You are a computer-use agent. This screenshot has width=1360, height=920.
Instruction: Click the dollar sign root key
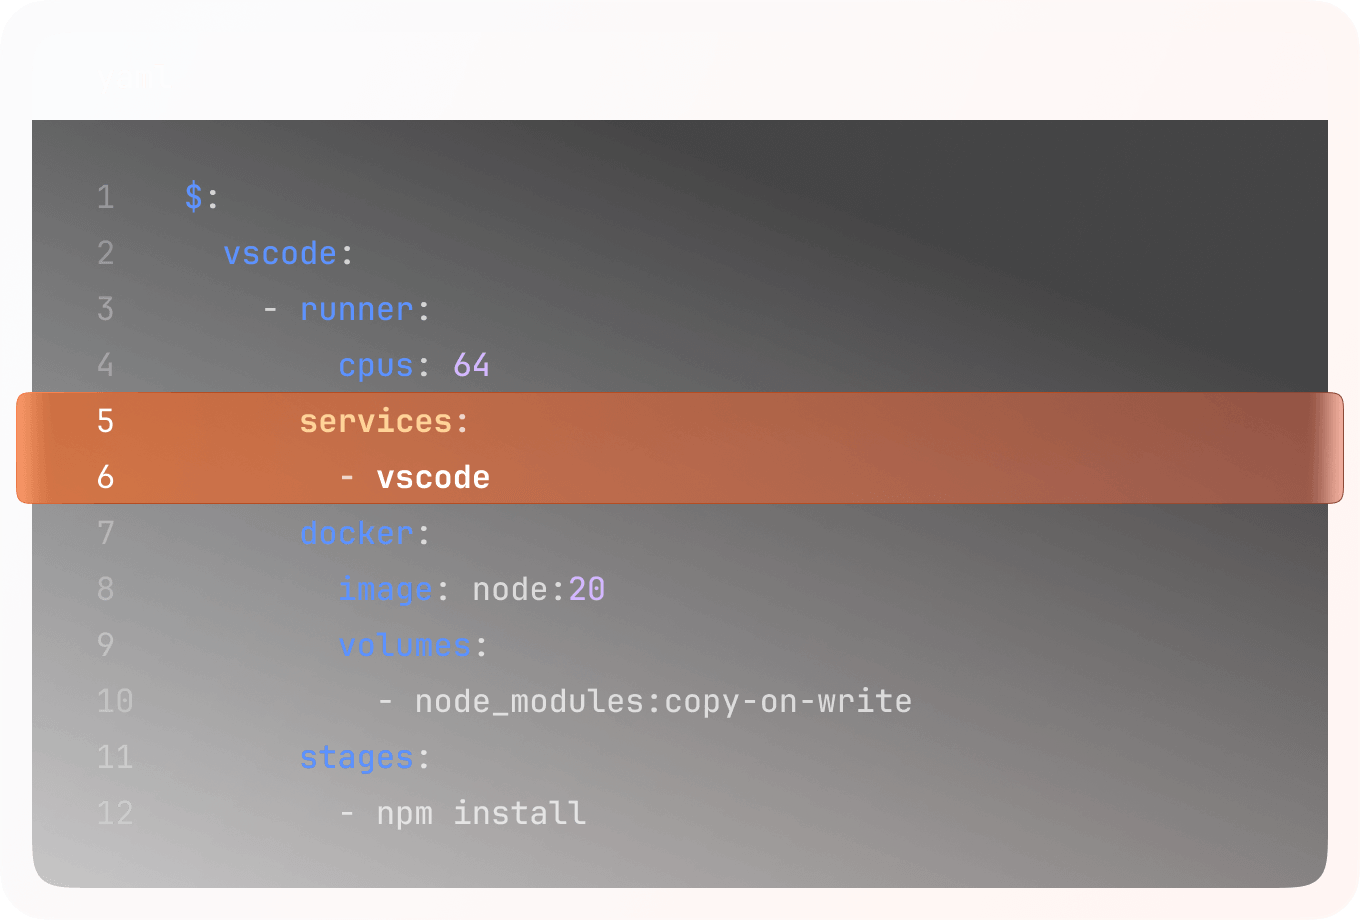tap(193, 197)
